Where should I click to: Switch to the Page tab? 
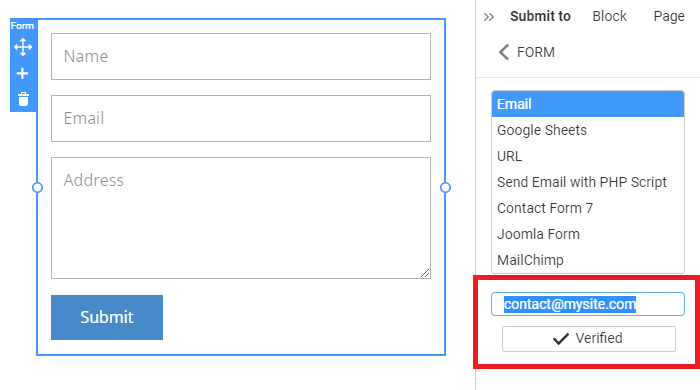tap(669, 17)
